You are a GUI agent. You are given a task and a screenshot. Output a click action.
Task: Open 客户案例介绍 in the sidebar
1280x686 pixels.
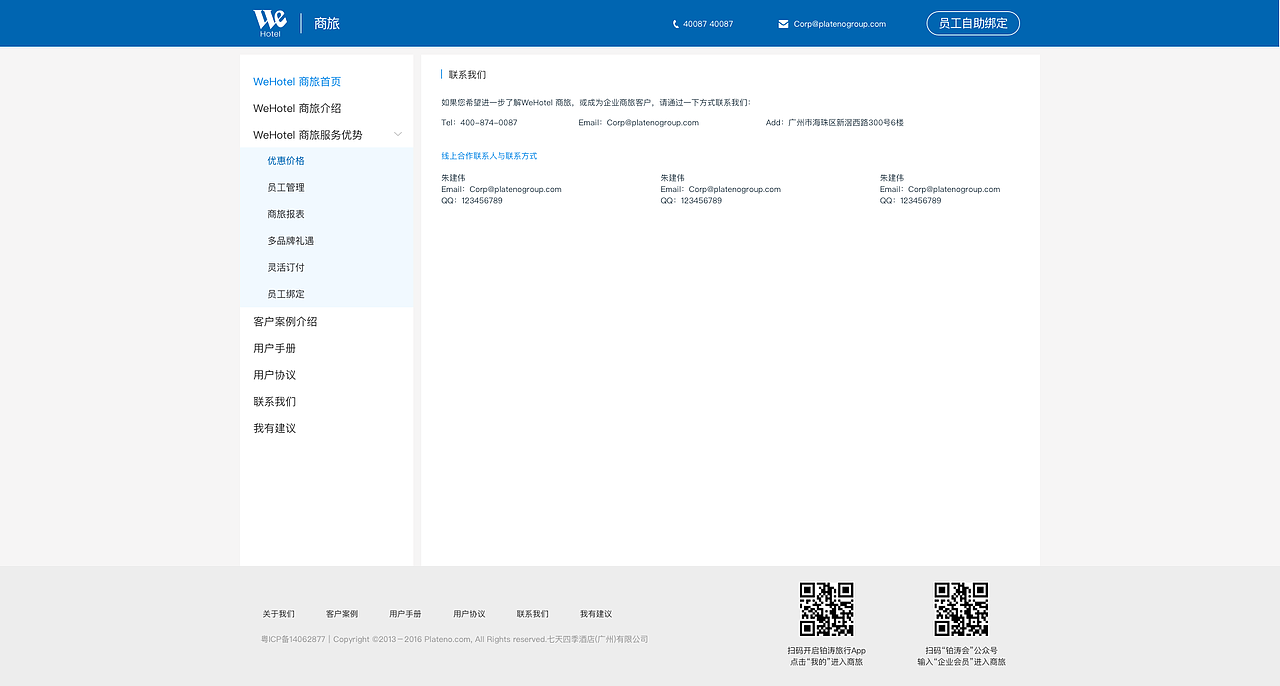286,321
